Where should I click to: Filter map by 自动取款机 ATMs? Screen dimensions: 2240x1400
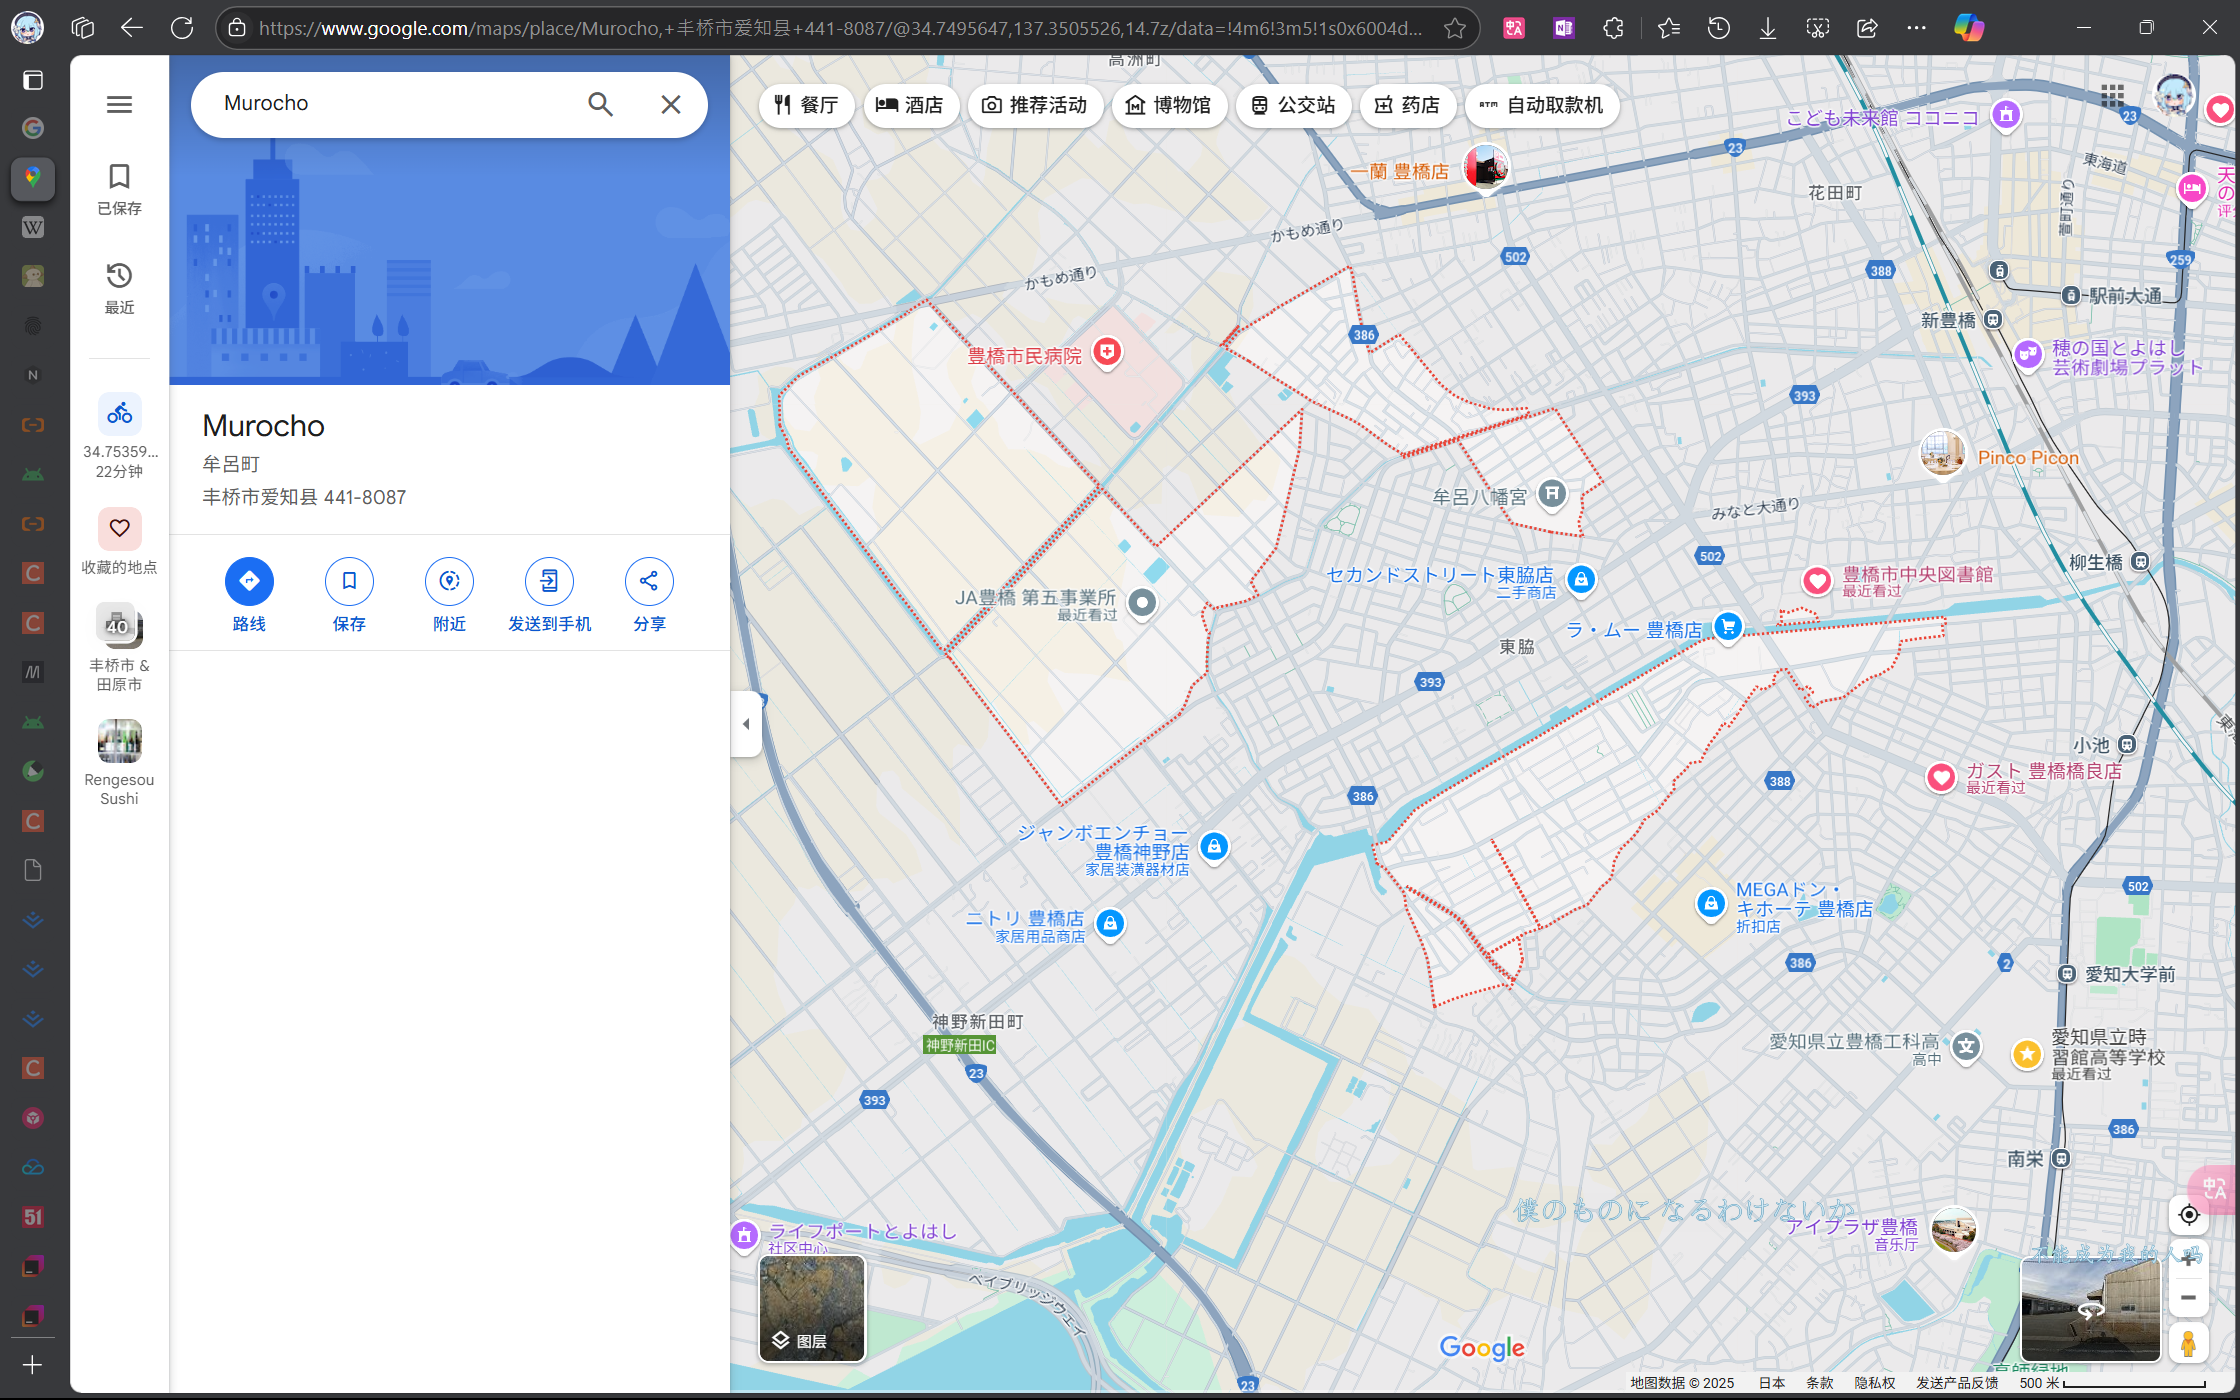coord(1541,105)
